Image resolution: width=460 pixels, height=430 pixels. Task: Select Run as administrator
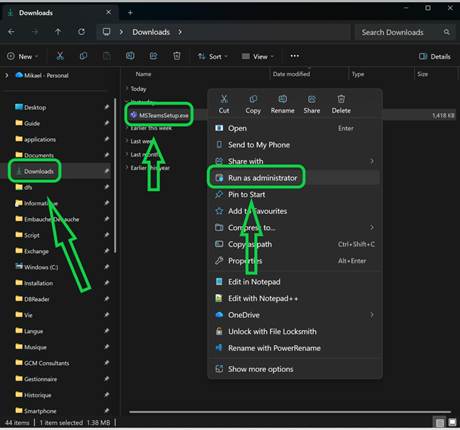click(295, 178)
